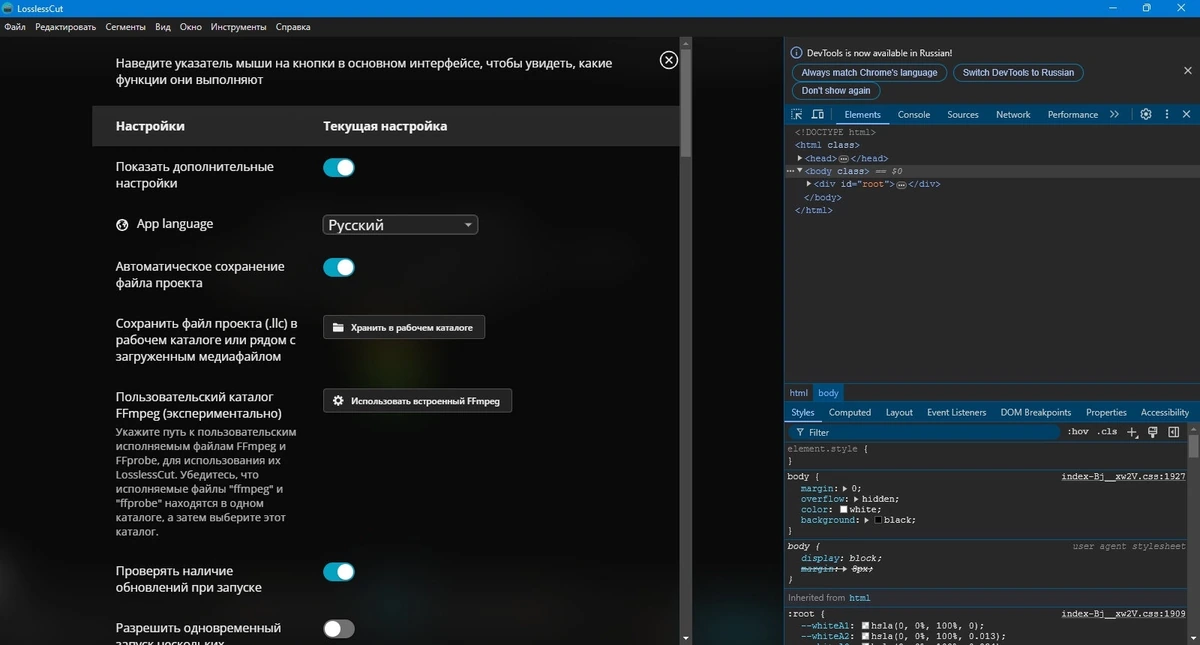1200x645 pixels.
Task: Click the ellipsis badge after div id root
Action: [901, 185]
